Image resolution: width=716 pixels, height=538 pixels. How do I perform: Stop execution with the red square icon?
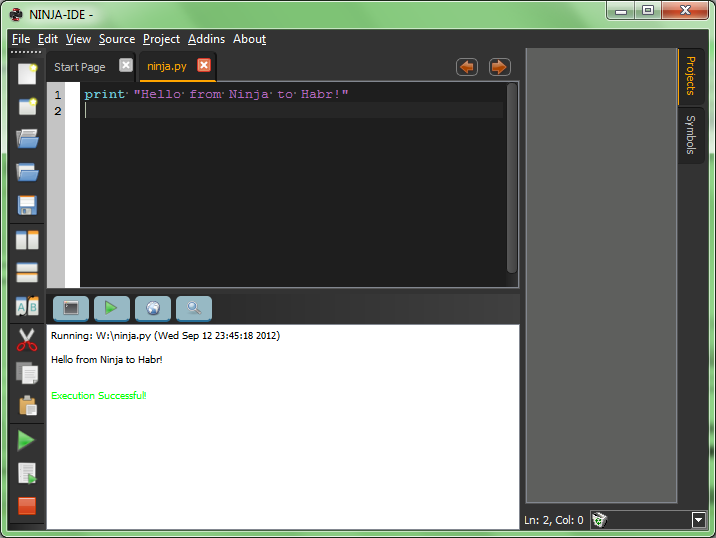[x=27, y=506]
